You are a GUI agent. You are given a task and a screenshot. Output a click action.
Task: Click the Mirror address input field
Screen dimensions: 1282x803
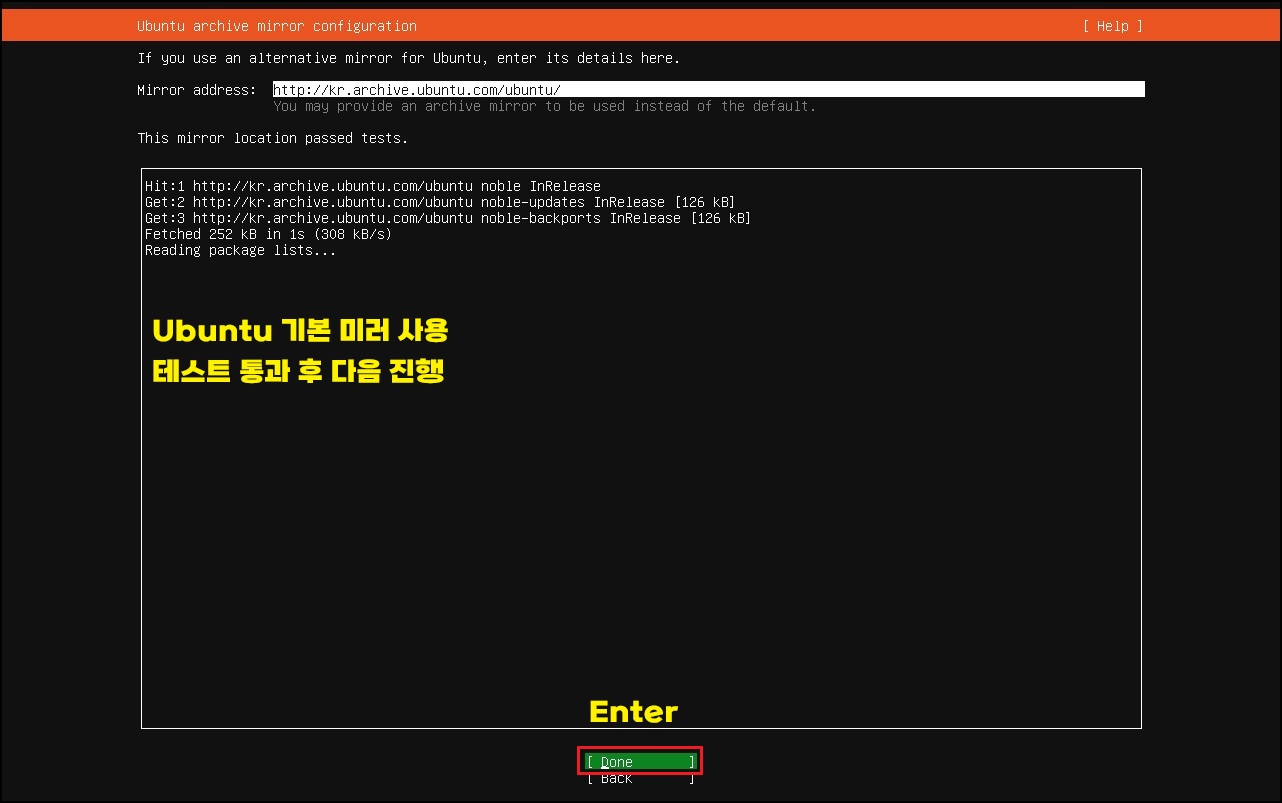[708, 90]
